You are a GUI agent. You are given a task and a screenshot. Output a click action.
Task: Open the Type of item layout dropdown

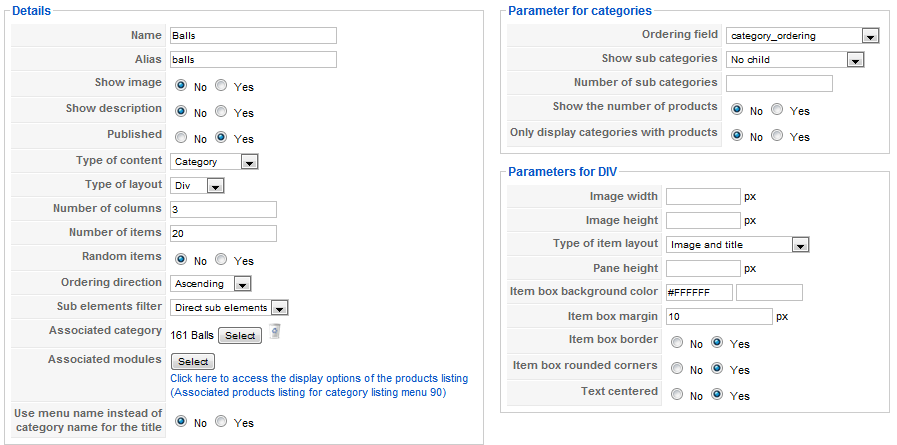click(x=738, y=245)
